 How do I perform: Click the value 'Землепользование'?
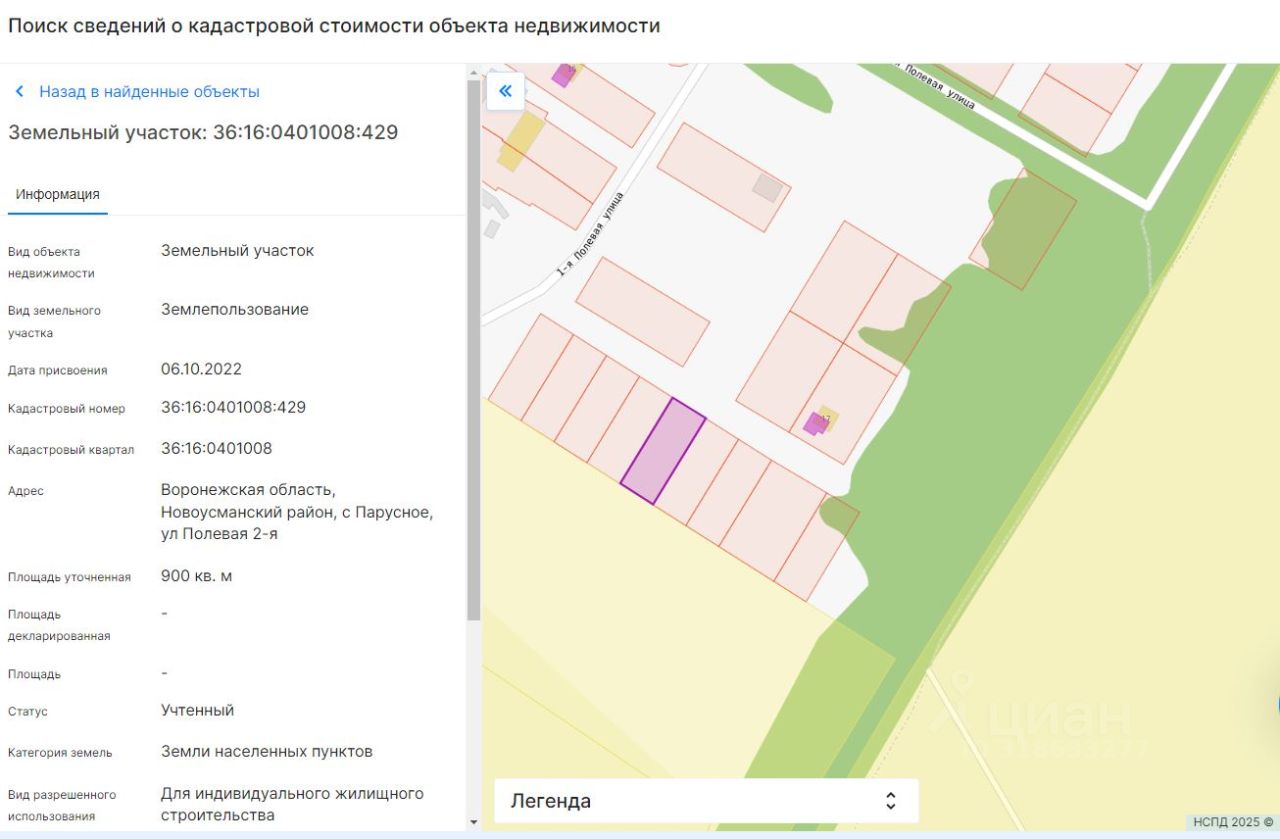coord(235,310)
